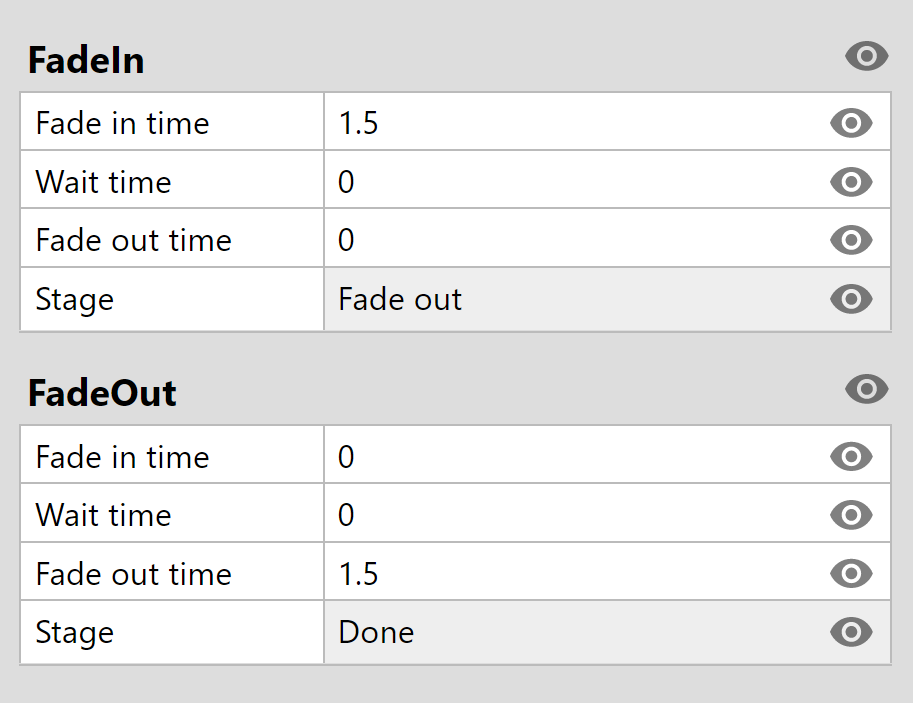Toggle eye icon for FadeIn Wait time

851,182
